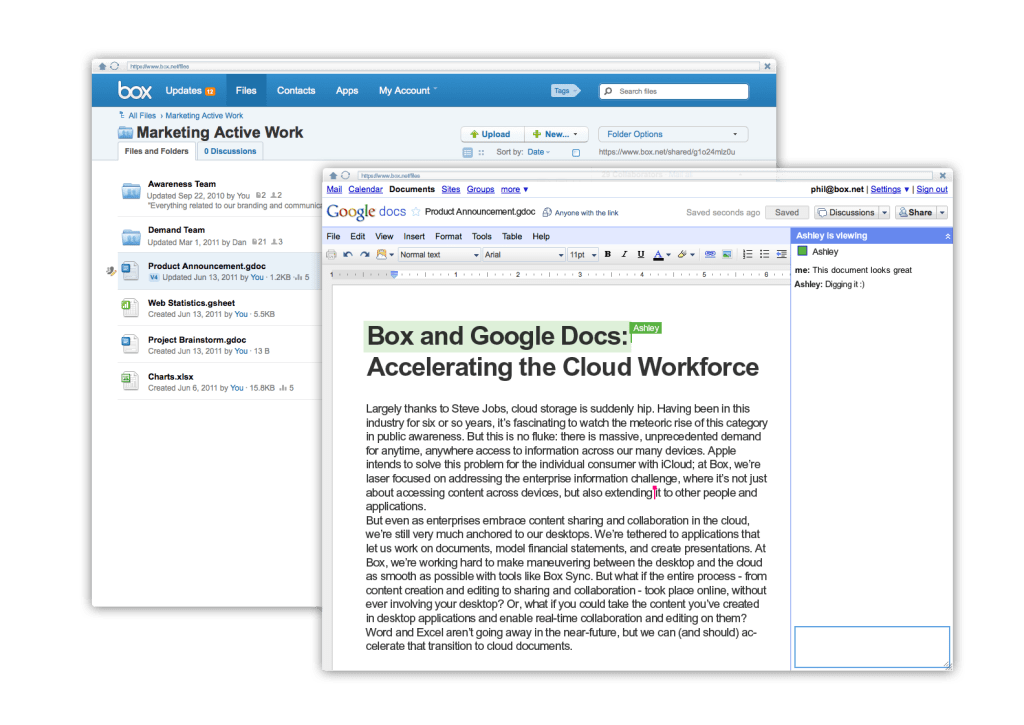The width and height of the screenshot is (1024, 725).
Task: Open the Arial font dropdown
Action: click(x=524, y=255)
